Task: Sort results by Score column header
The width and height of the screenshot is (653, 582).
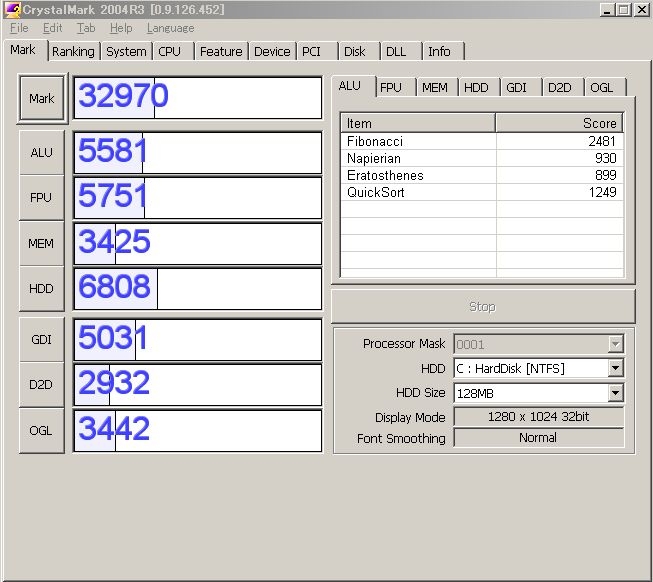Action: (x=559, y=123)
